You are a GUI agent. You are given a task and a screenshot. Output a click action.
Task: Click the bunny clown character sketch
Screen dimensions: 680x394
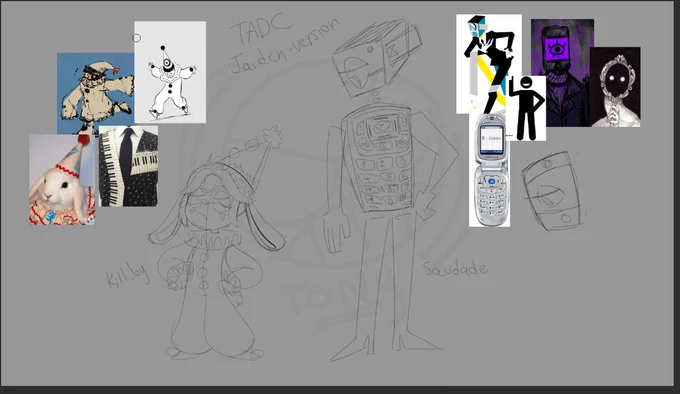(x=216, y=244)
